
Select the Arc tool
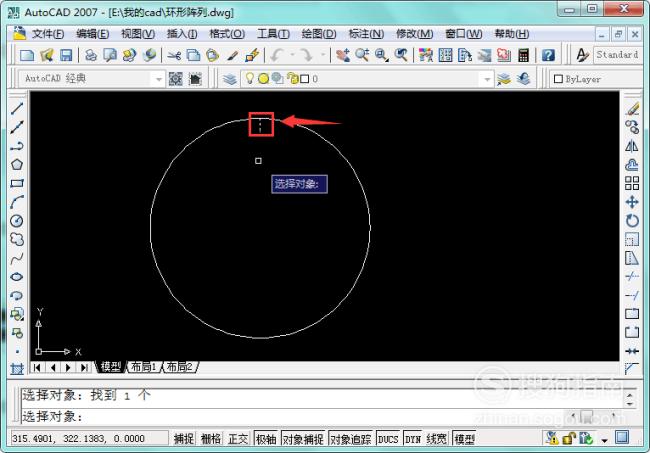point(17,202)
